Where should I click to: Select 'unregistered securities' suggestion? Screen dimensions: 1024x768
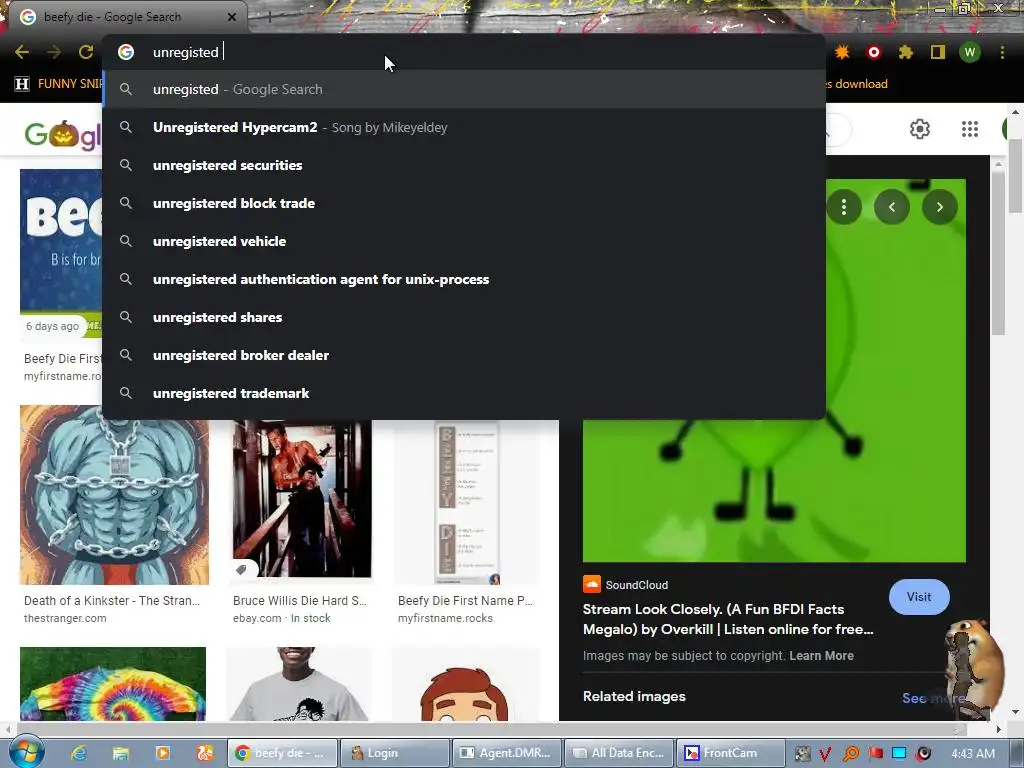[x=464, y=165]
